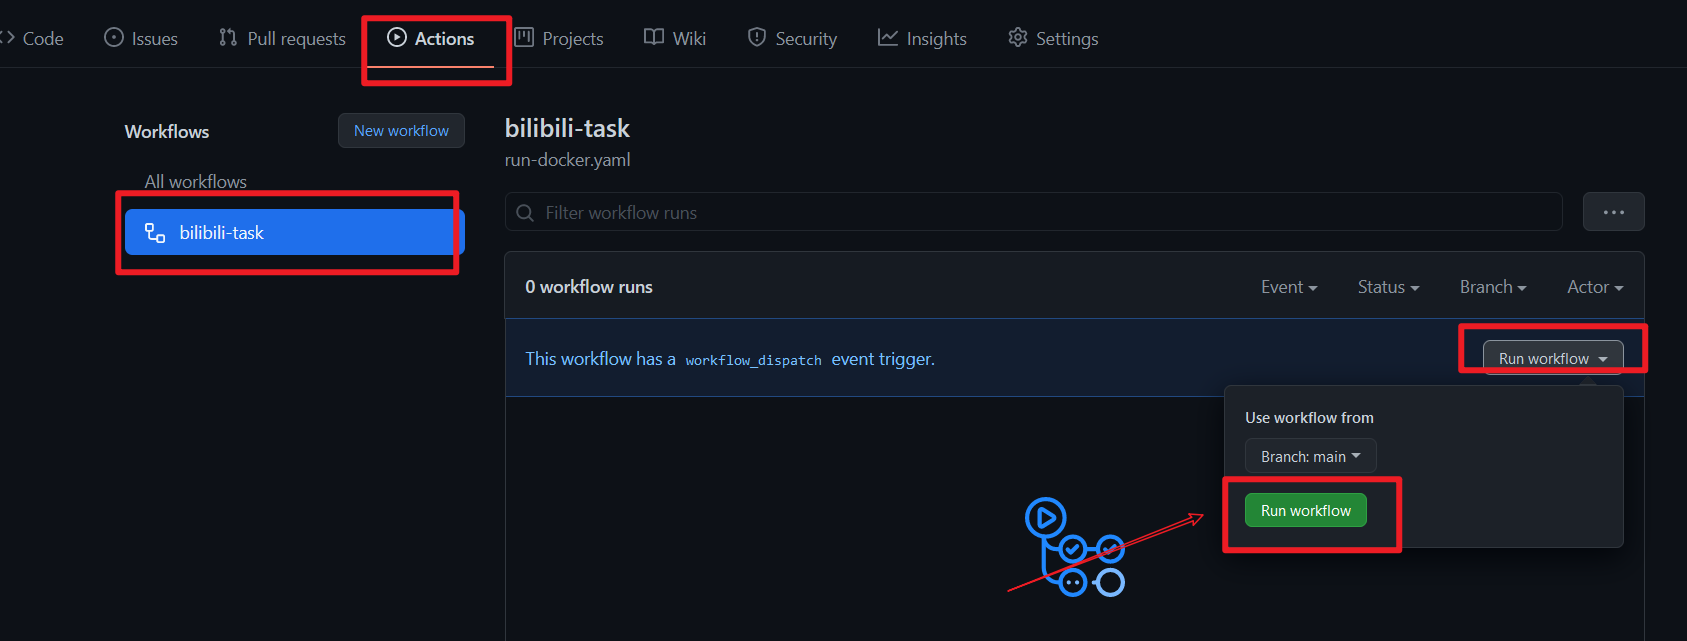Viewport: 1687px width, 641px height.
Task: Open the Actor filter dropdown
Action: pos(1595,287)
